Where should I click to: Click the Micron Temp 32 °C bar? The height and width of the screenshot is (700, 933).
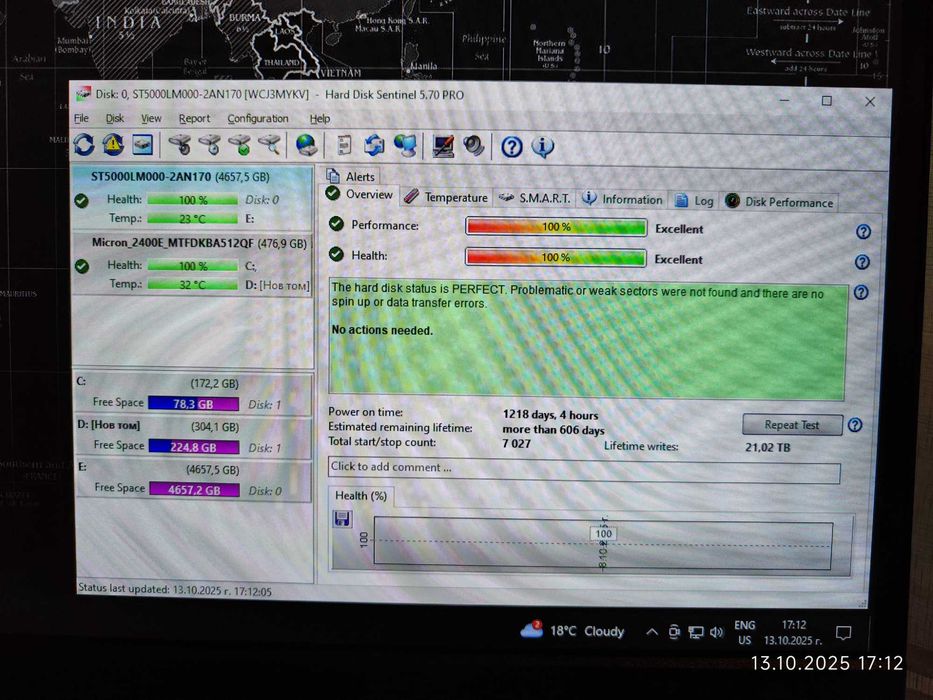click(193, 284)
